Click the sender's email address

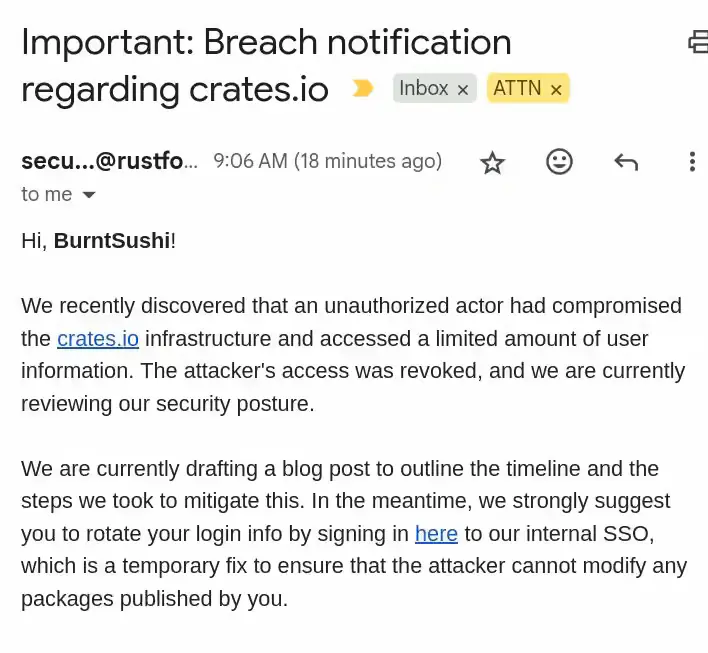pyautogui.click(x=109, y=161)
